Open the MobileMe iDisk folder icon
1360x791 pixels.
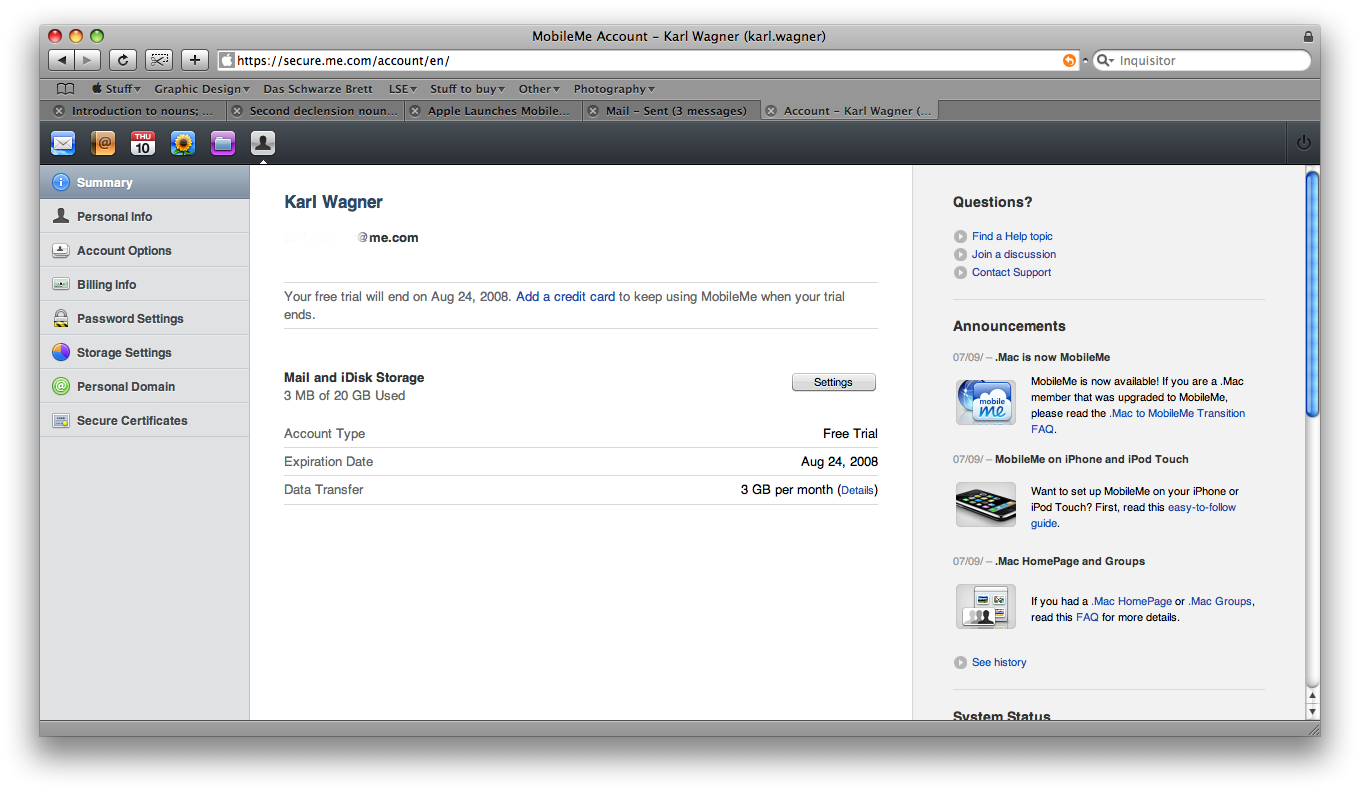click(223, 144)
